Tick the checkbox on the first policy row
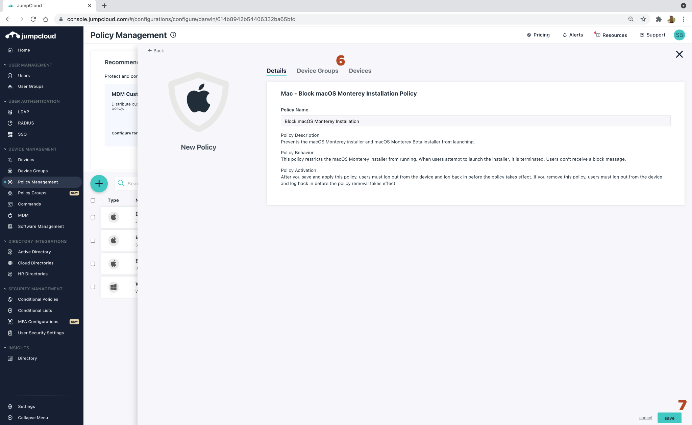This screenshot has height=425, width=692. (x=94, y=216)
